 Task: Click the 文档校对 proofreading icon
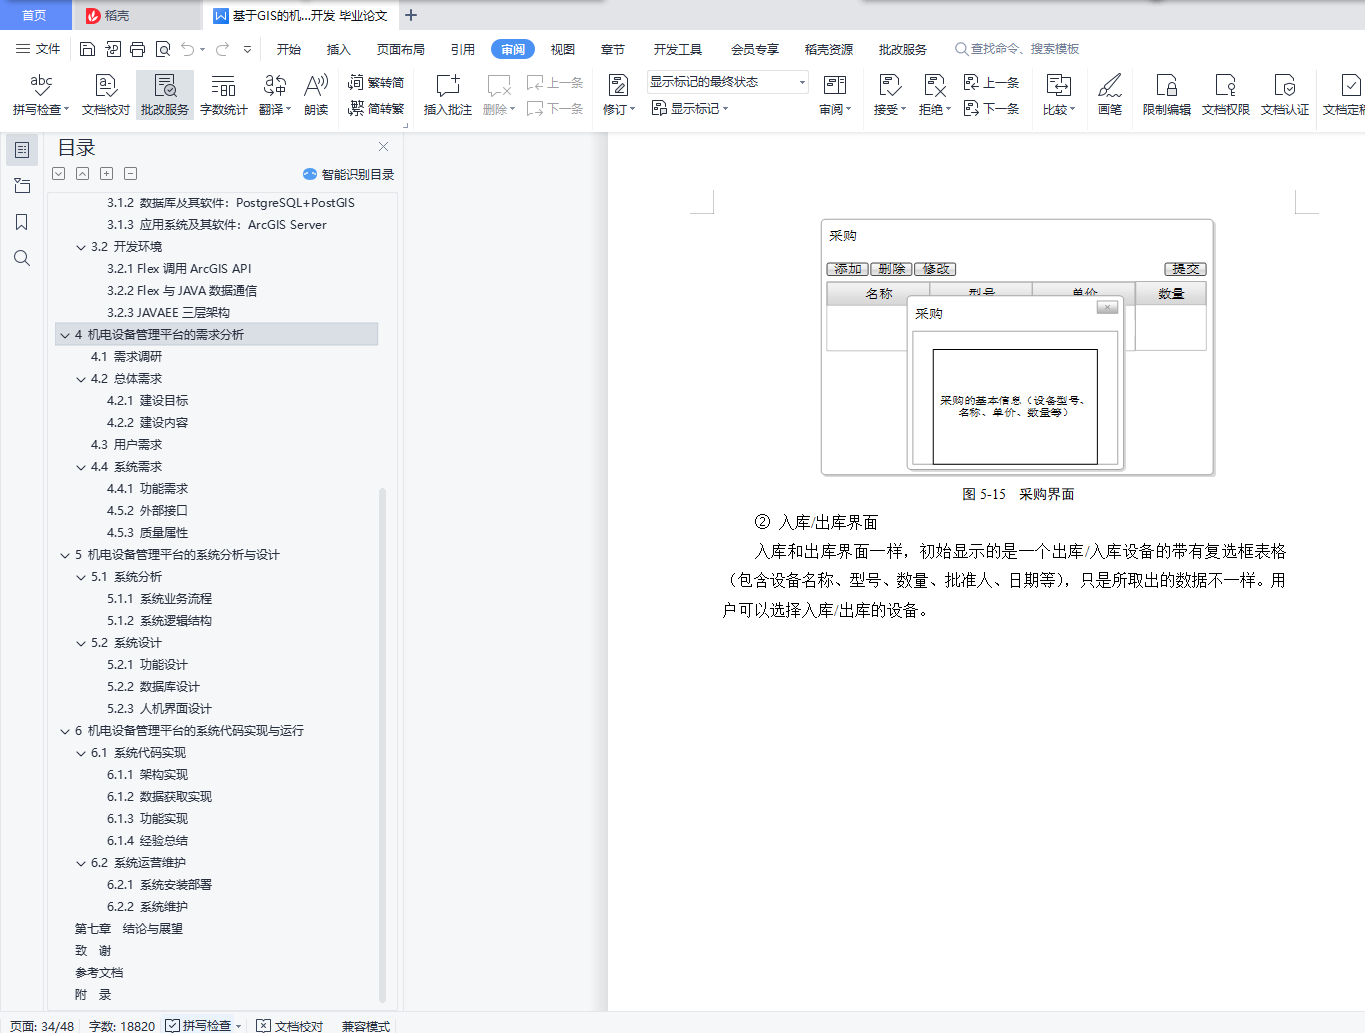106,95
